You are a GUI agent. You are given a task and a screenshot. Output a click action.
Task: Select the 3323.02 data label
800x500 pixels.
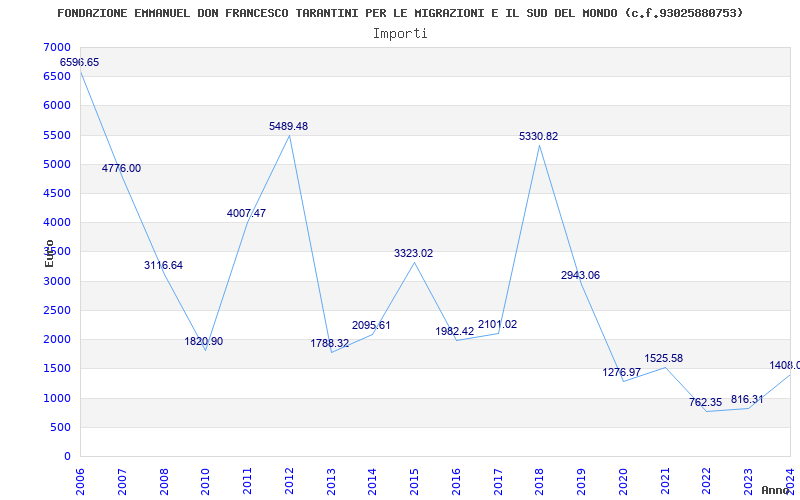413,253
